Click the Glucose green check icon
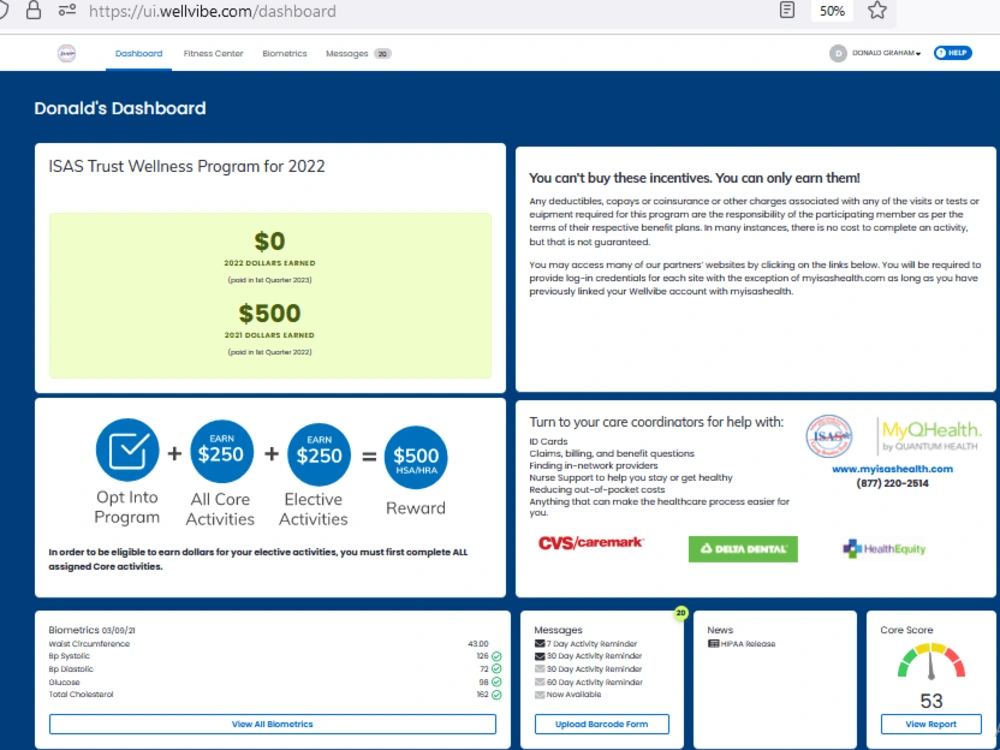 click(496, 682)
